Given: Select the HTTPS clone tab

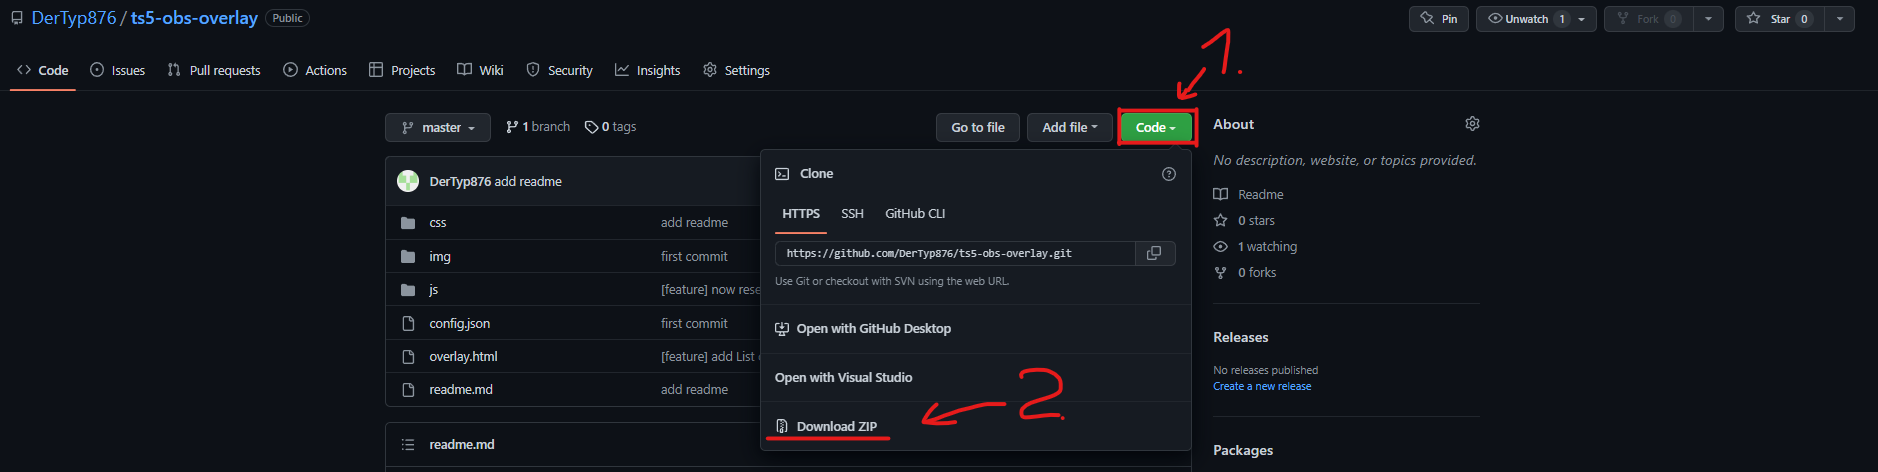Looking at the screenshot, I should coord(801,214).
